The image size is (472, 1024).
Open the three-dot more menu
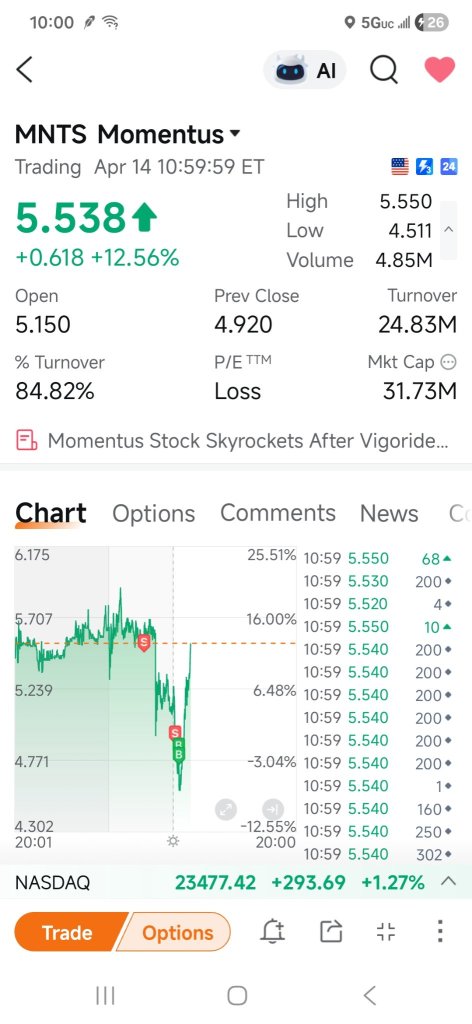pyautogui.click(x=441, y=931)
